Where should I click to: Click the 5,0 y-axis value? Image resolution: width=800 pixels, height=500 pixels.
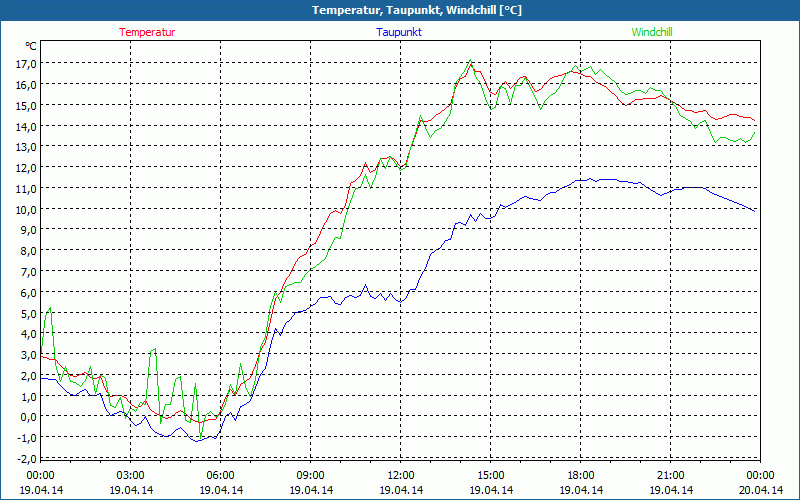(29, 313)
